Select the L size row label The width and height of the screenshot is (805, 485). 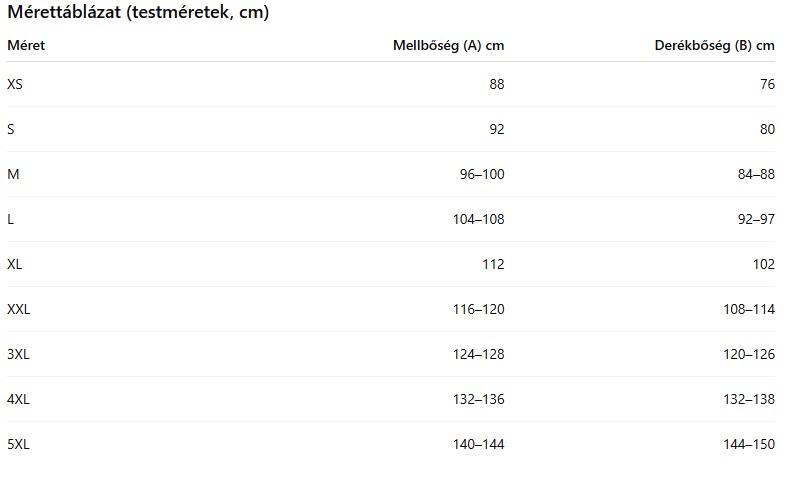[x=11, y=219]
